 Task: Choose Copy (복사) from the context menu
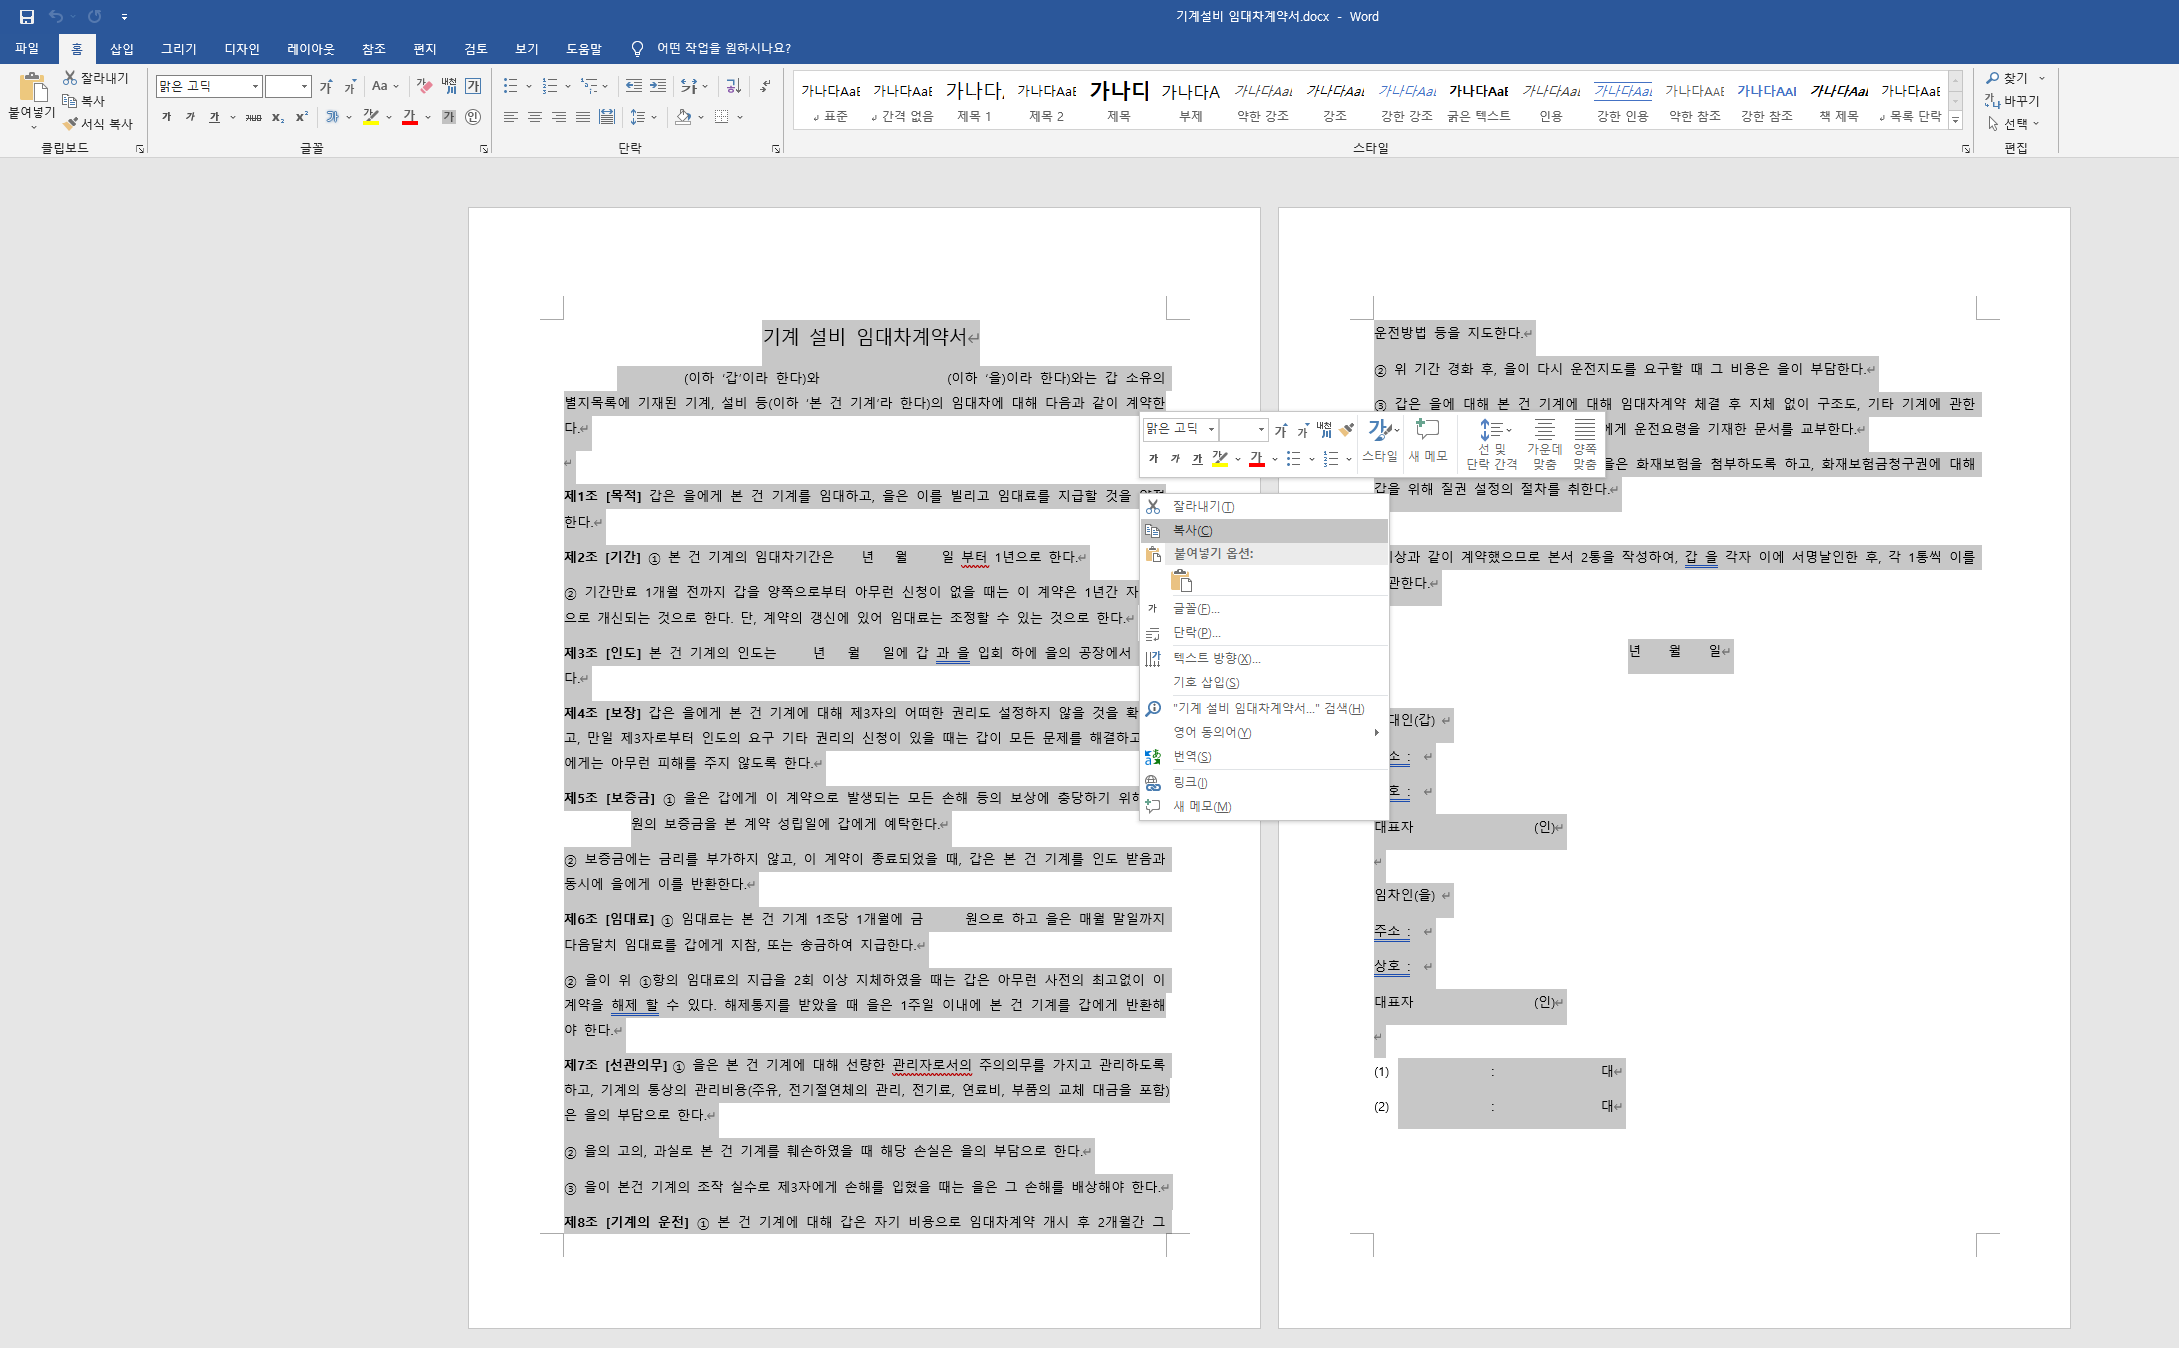1264,531
